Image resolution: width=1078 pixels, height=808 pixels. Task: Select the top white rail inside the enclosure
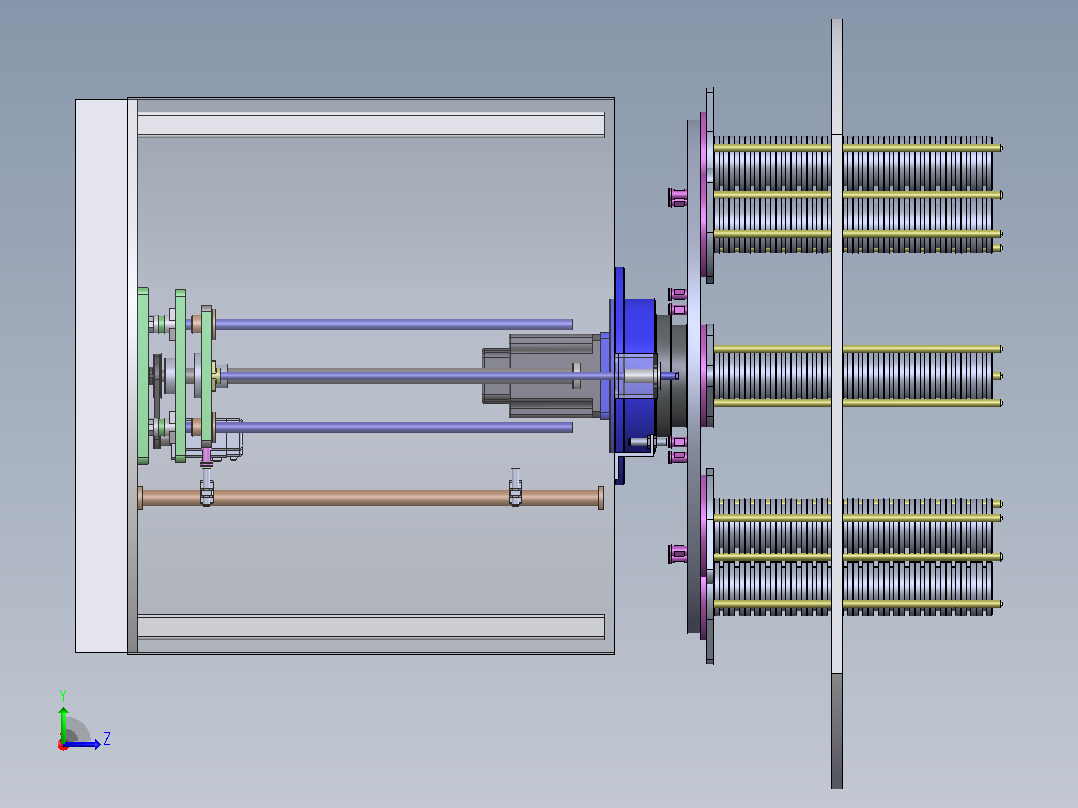click(x=371, y=124)
